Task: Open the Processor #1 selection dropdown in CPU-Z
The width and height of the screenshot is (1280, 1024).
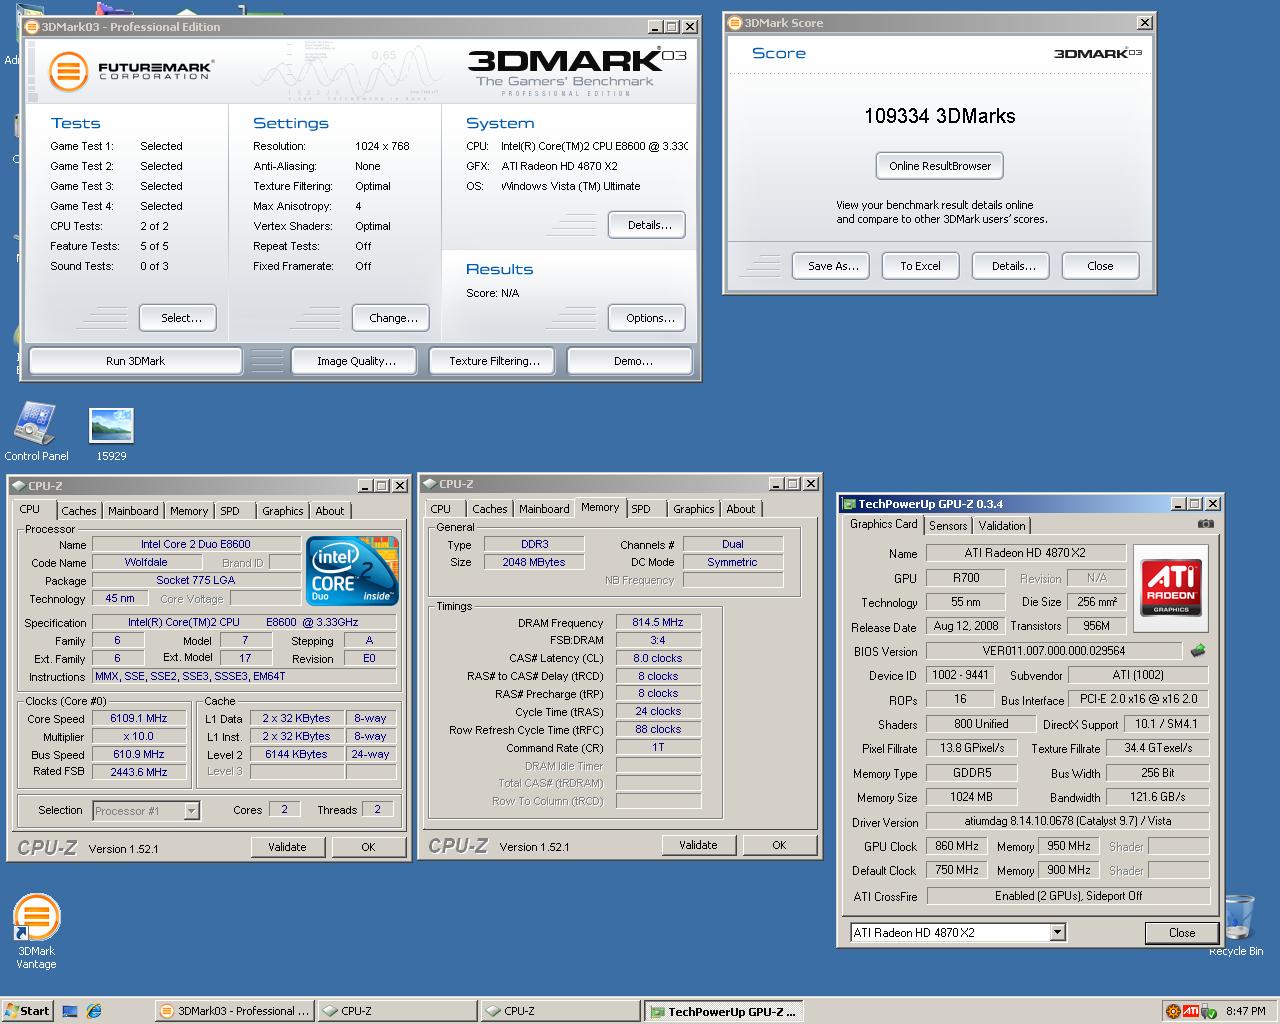Action: (191, 811)
